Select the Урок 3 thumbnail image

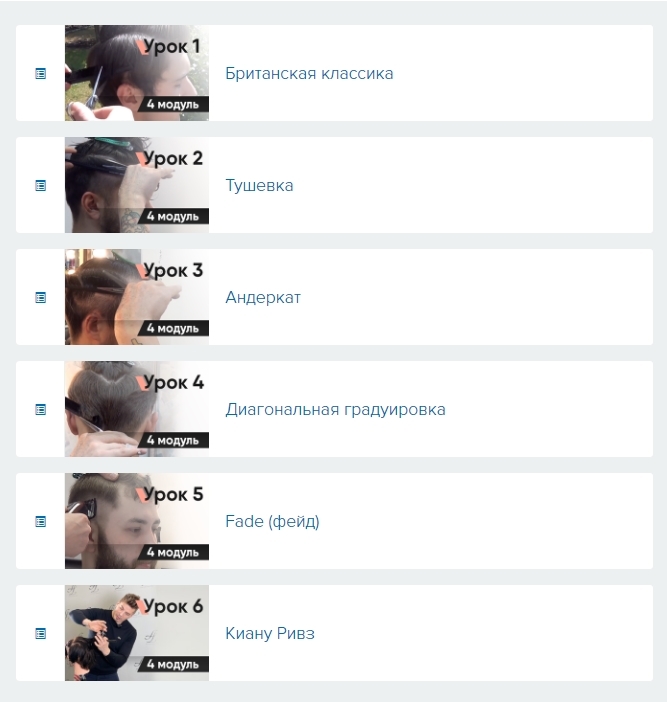click(x=137, y=297)
